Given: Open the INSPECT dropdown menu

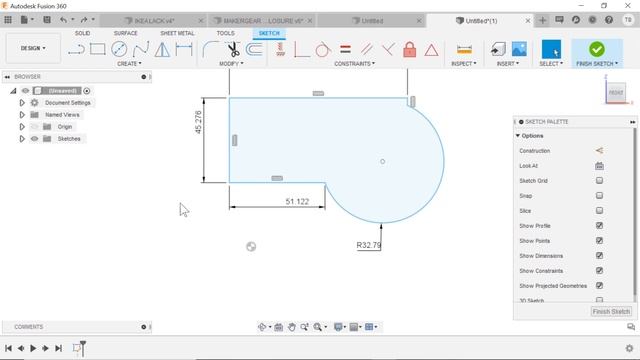Looking at the screenshot, I should [464, 64].
